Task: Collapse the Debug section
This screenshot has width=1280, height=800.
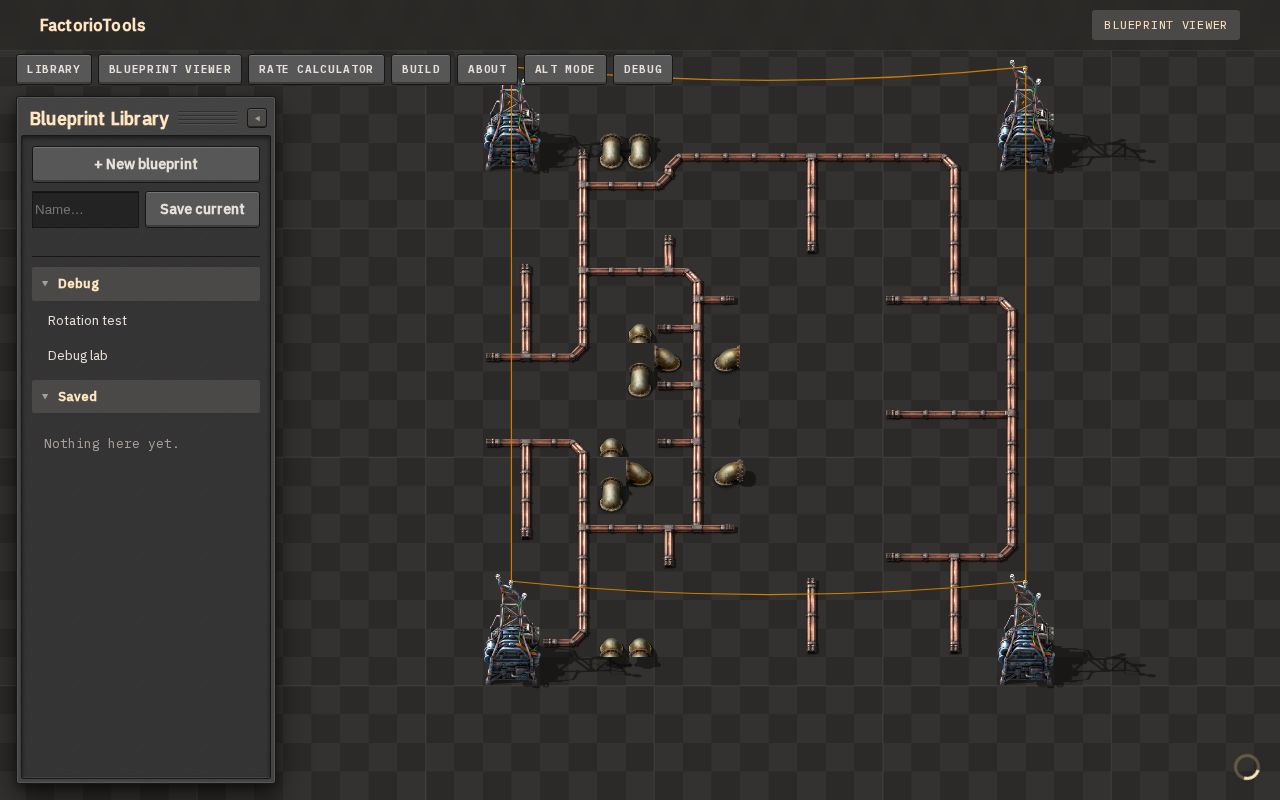Action: (146, 284)
